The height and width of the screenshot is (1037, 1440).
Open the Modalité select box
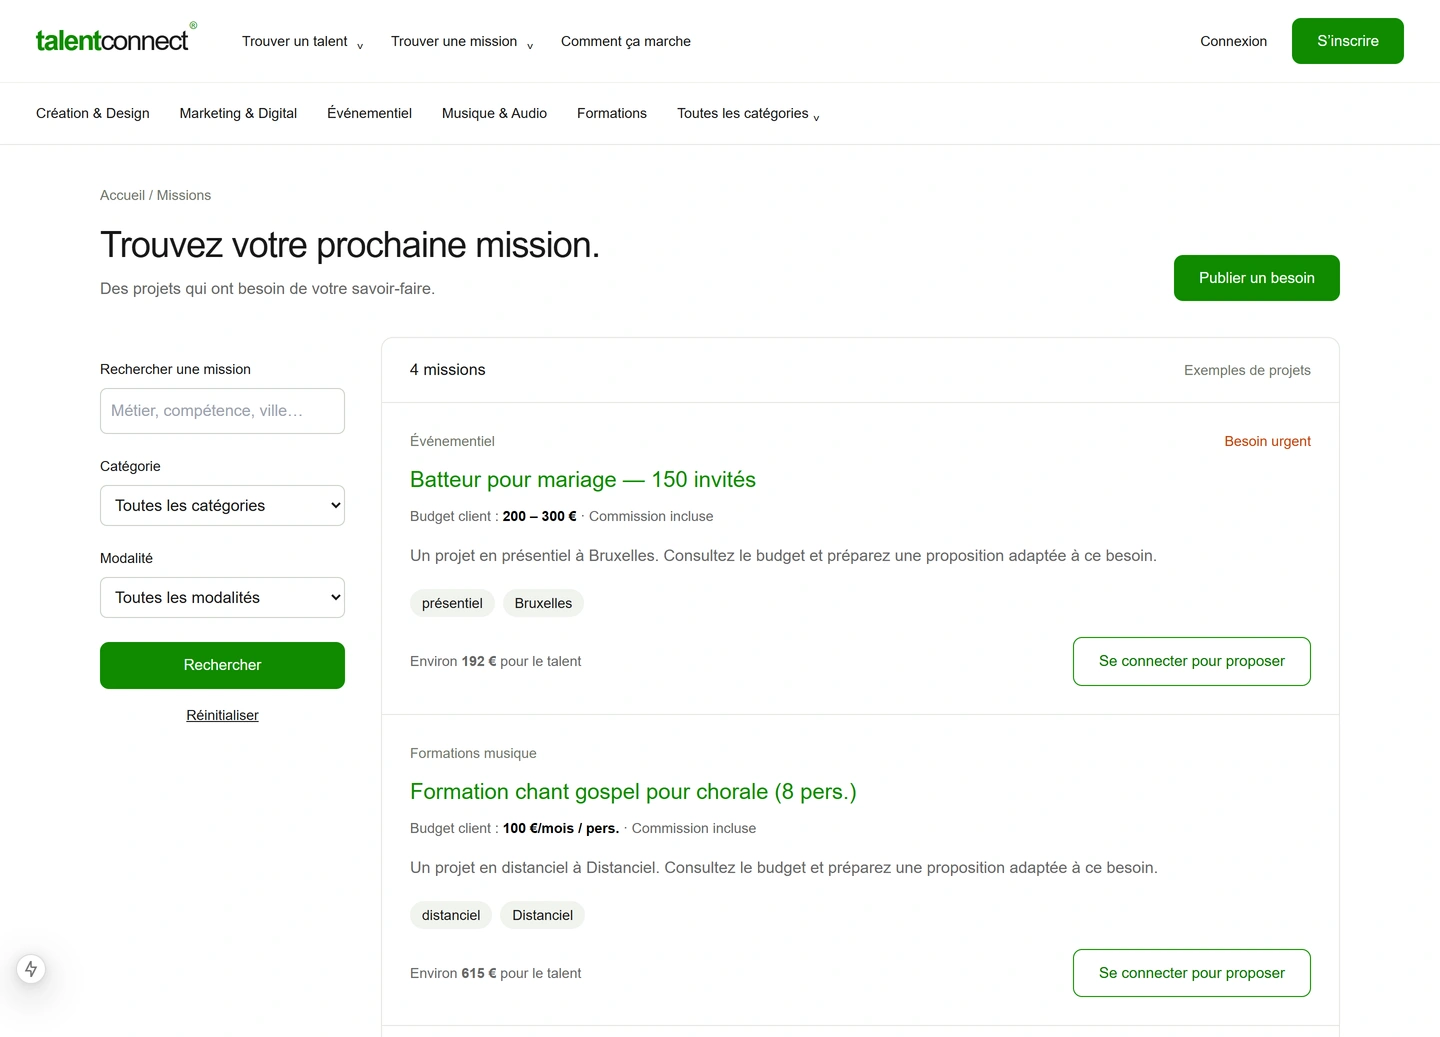click(x=222, y=598)
